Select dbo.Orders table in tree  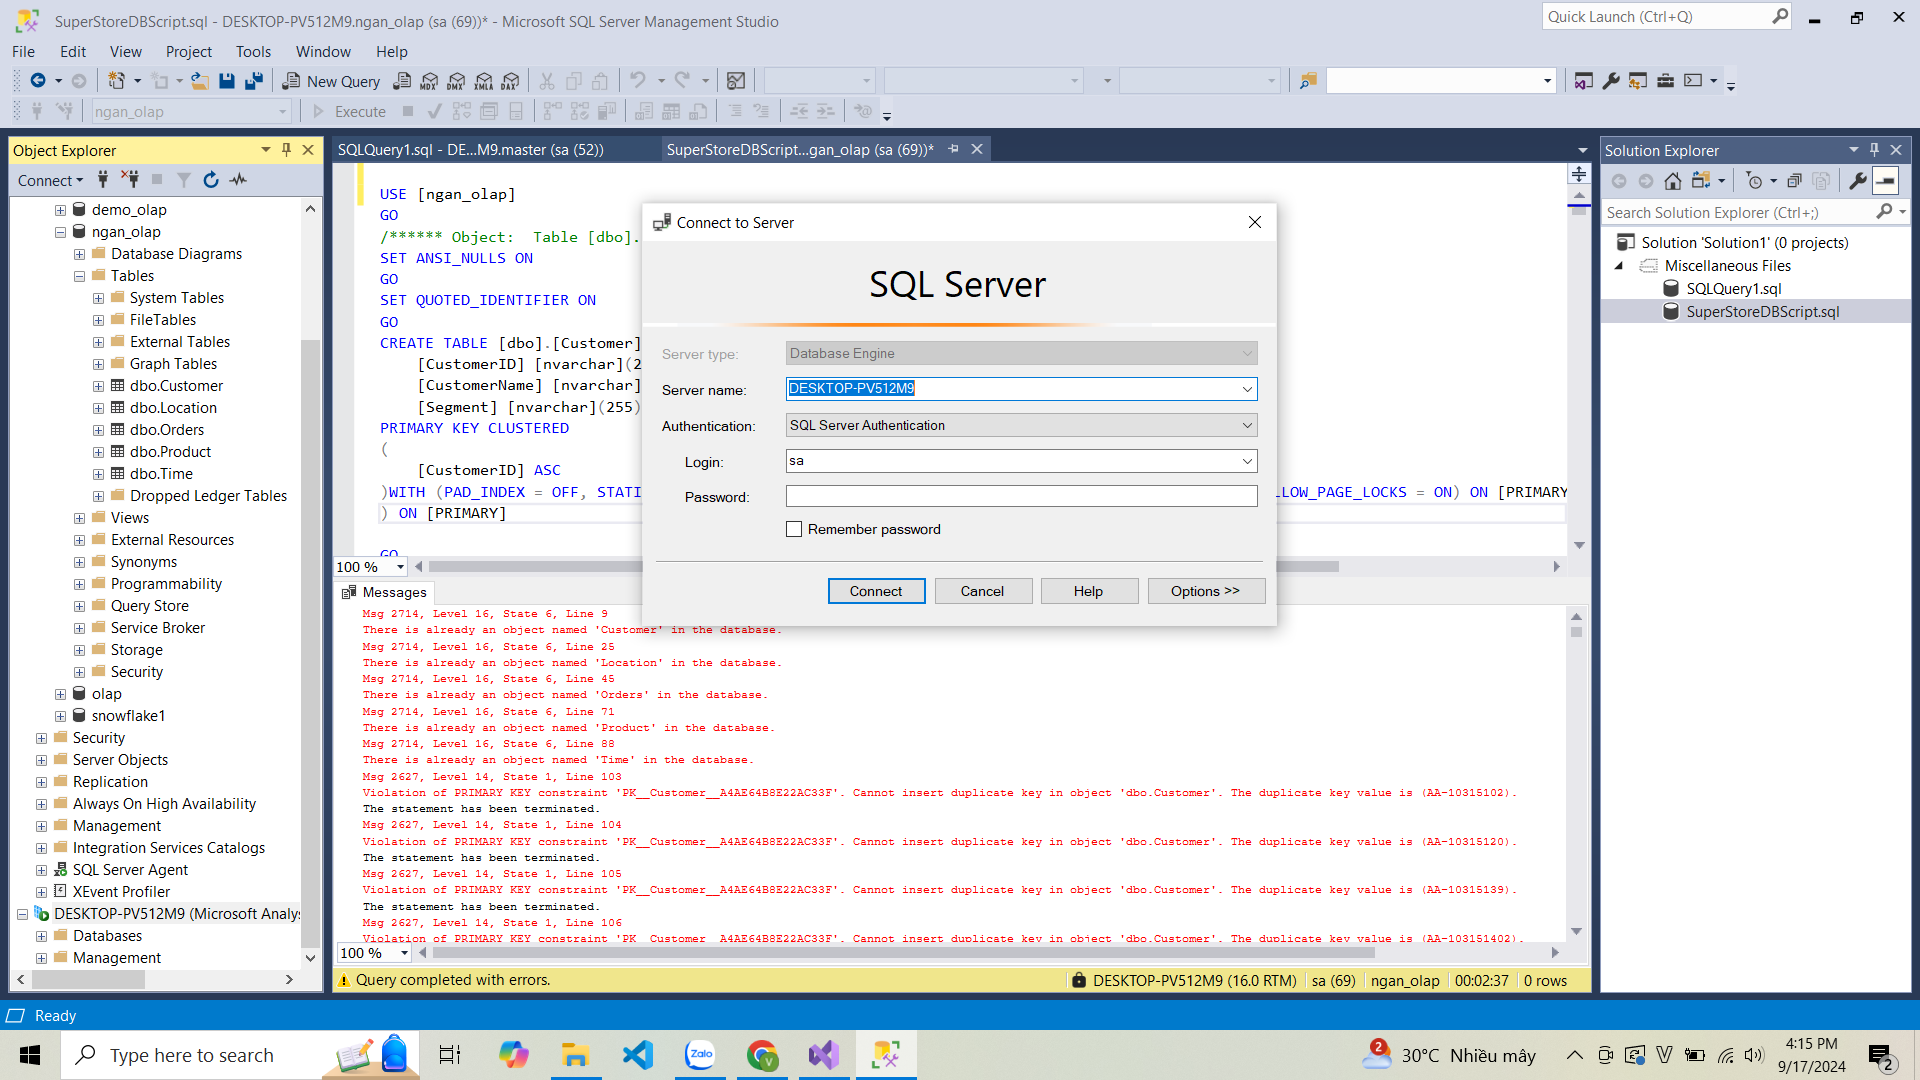pos(166,430)
